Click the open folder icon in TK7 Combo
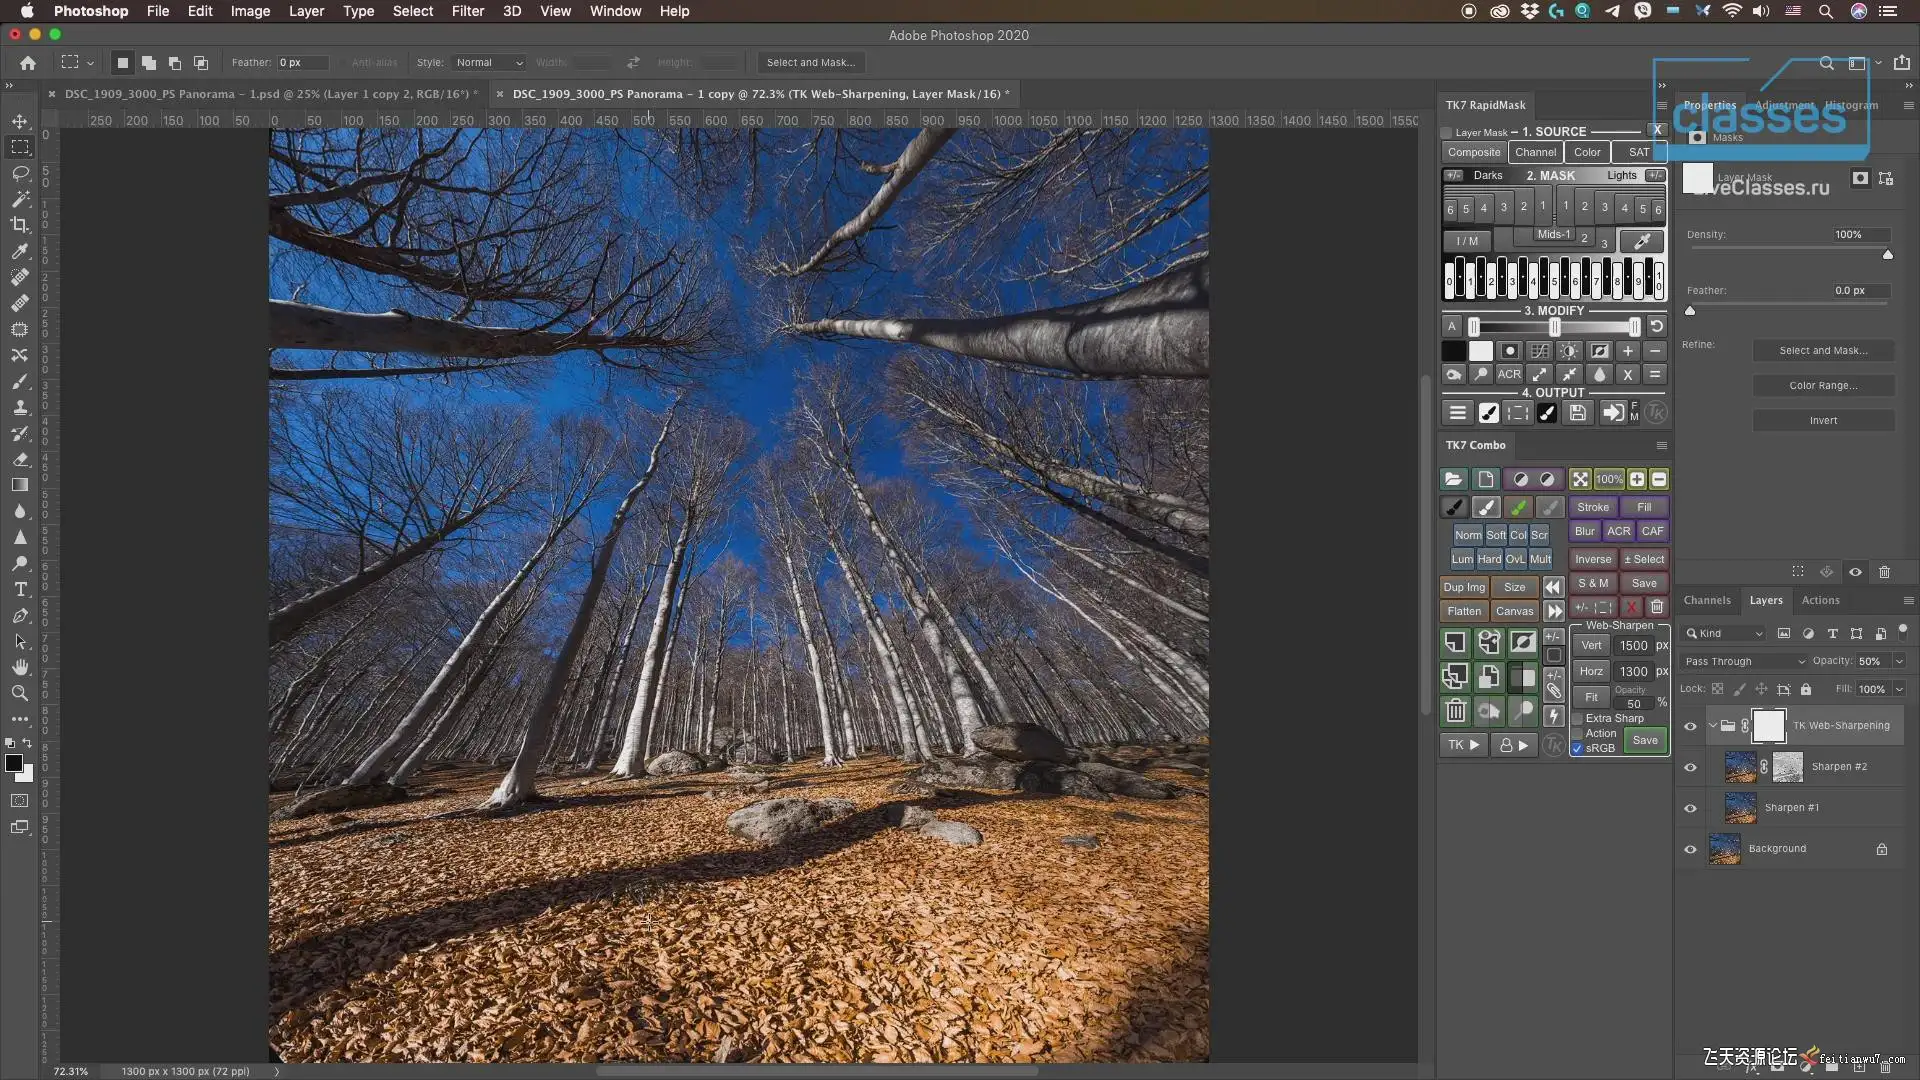The width and height of the screenshot is (1920, 1080). 1453,479
